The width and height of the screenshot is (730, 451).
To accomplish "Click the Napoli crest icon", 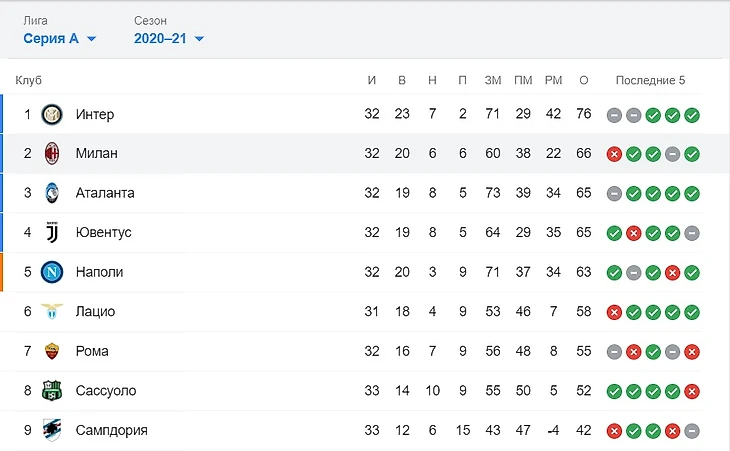I will pyautogui.click(x=52, y=272).
